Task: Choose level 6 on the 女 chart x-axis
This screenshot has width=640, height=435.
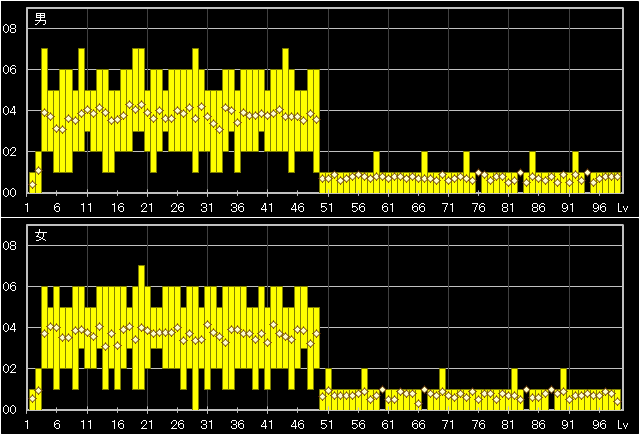Action: (57, 425)
